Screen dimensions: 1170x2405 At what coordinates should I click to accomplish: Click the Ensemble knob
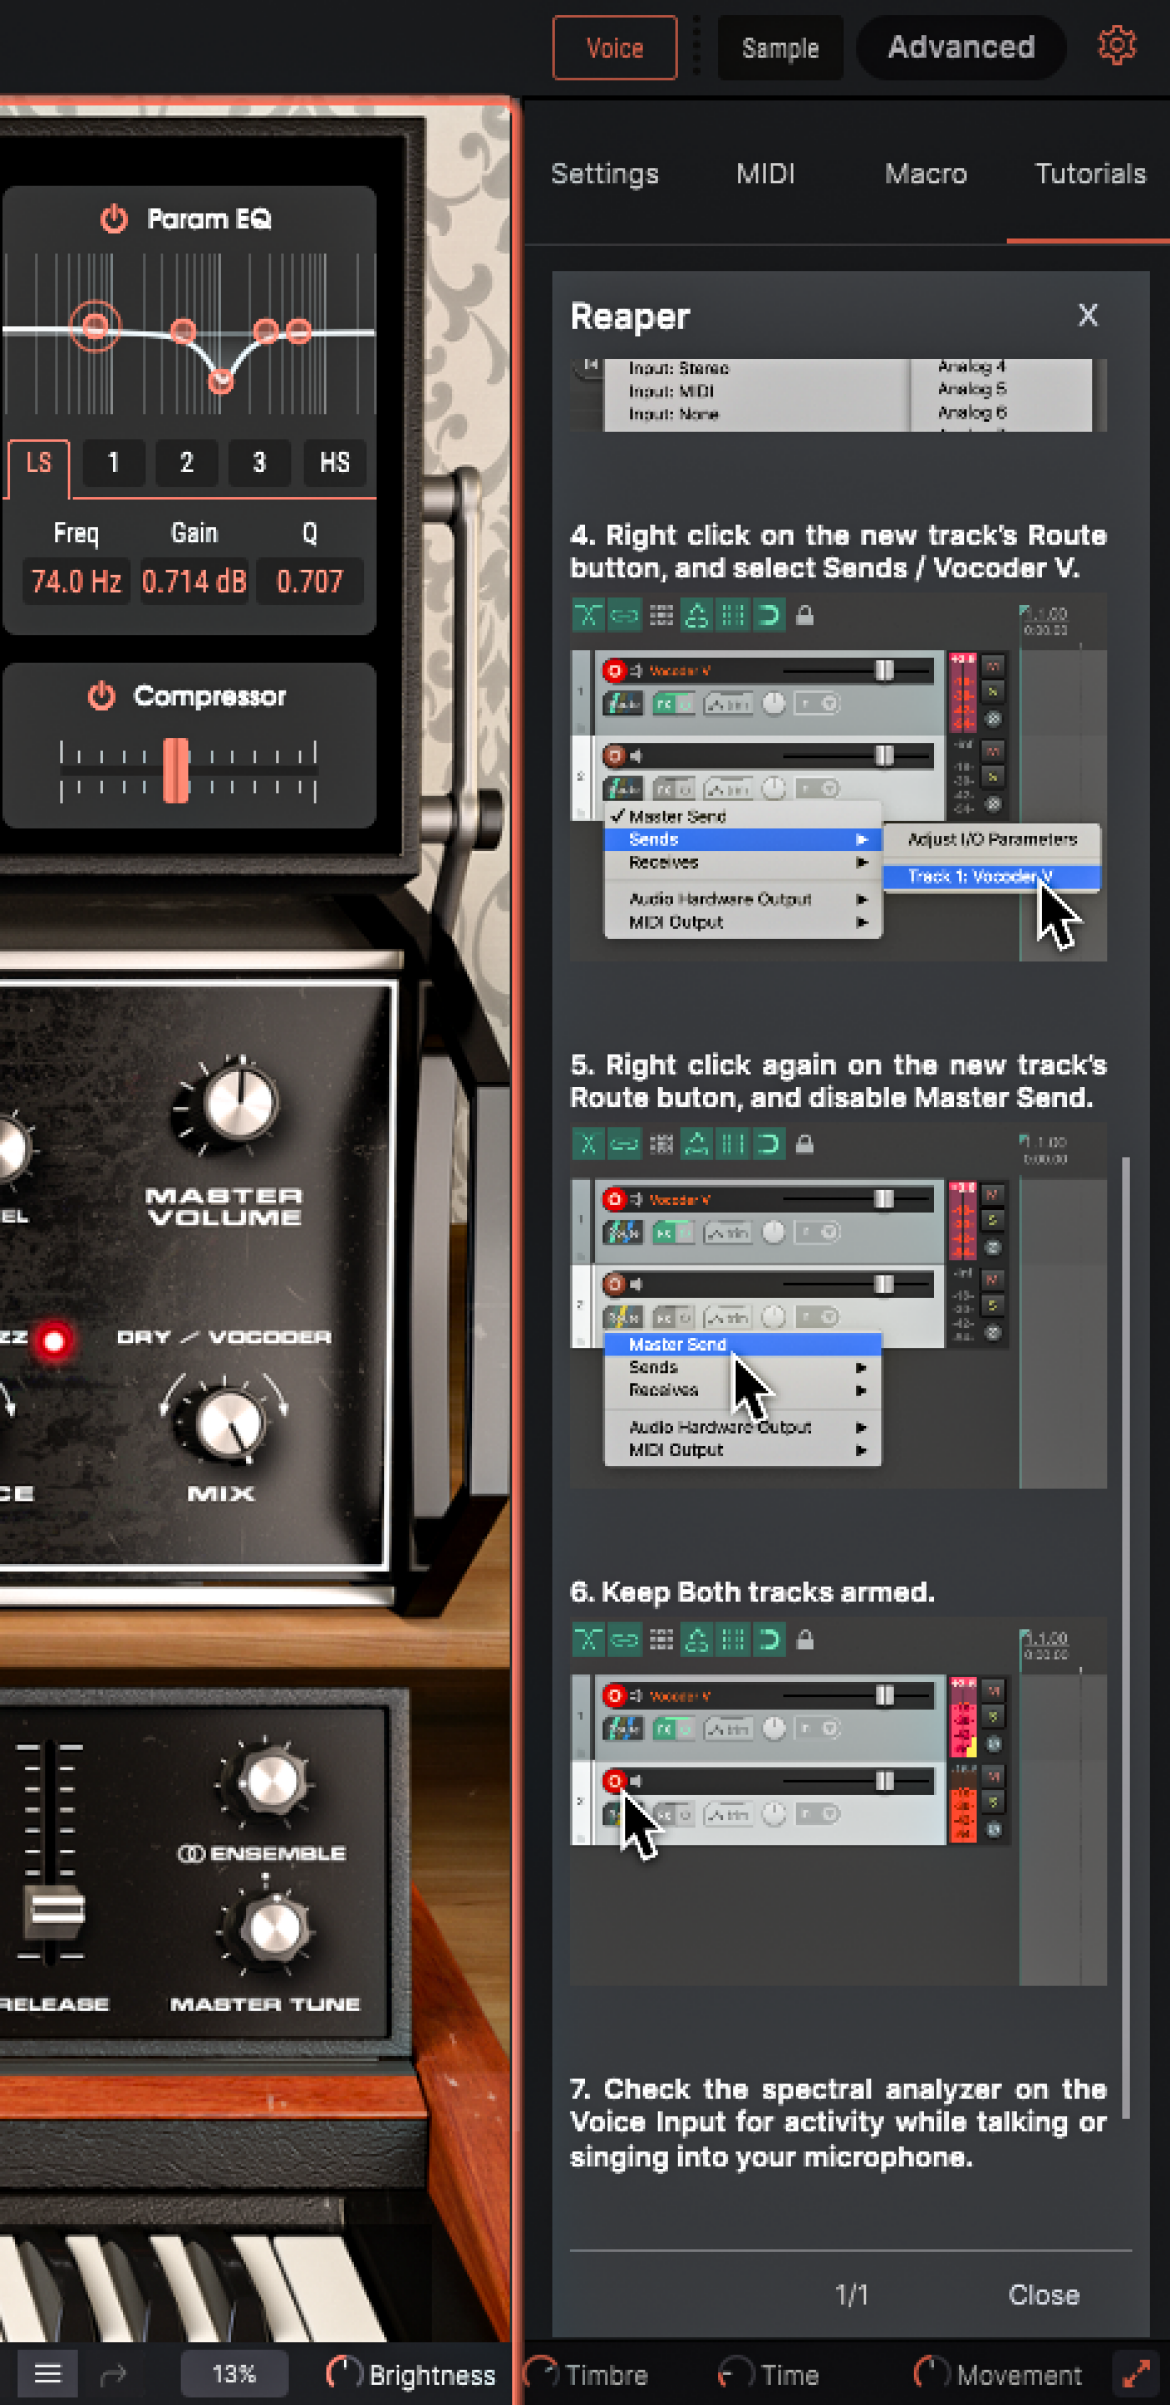pos(272,1781)
